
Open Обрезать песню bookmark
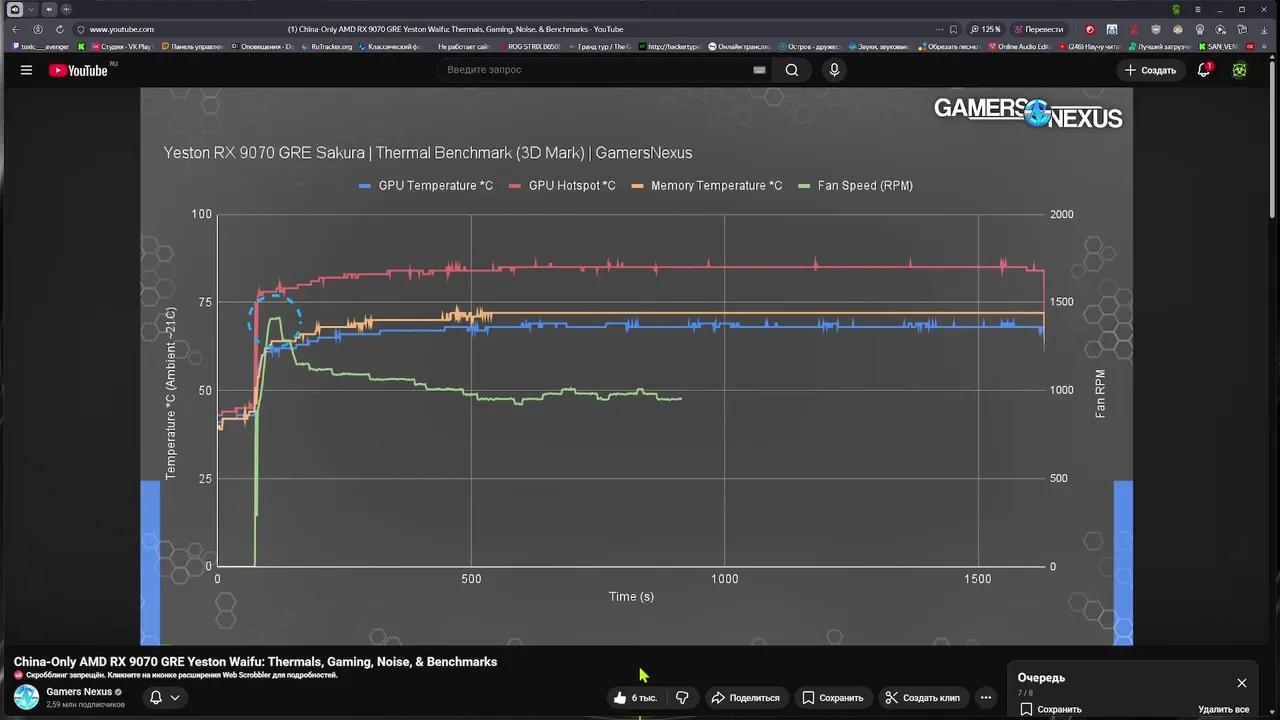click(x=949, y=46)
